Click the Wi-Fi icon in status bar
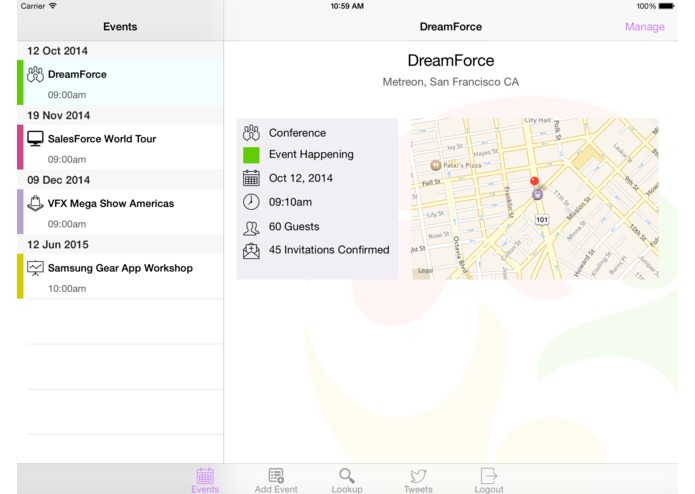Image resolution: width=695 pixels, height=494 pixels. point(53,6)
